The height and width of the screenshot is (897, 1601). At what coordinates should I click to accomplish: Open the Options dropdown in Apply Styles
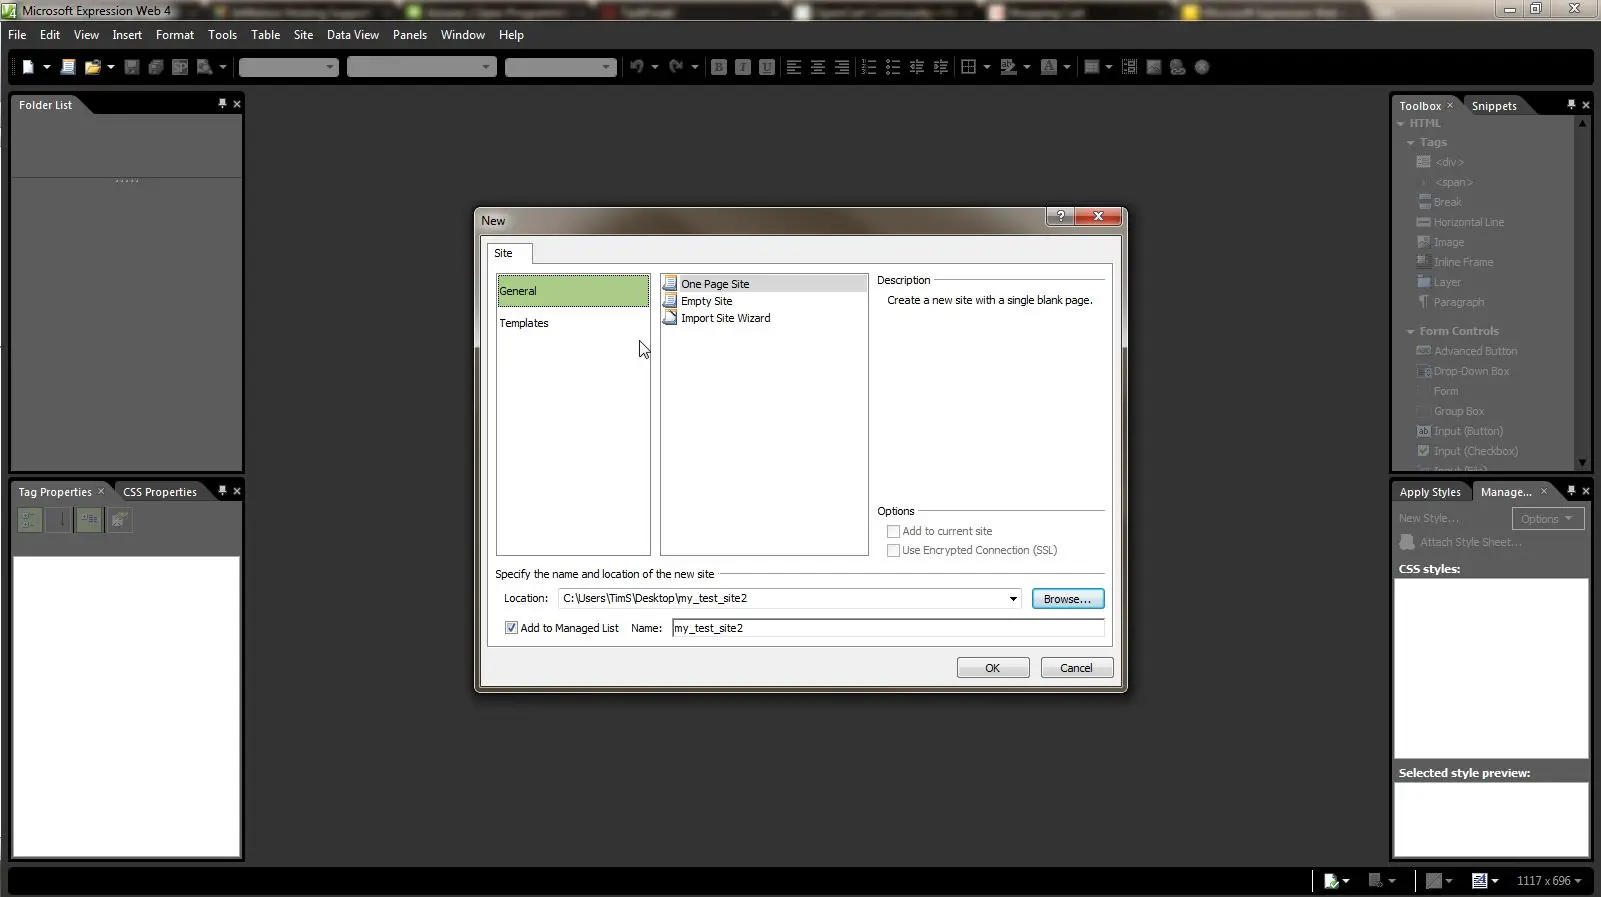click(x=1547, y=519)
